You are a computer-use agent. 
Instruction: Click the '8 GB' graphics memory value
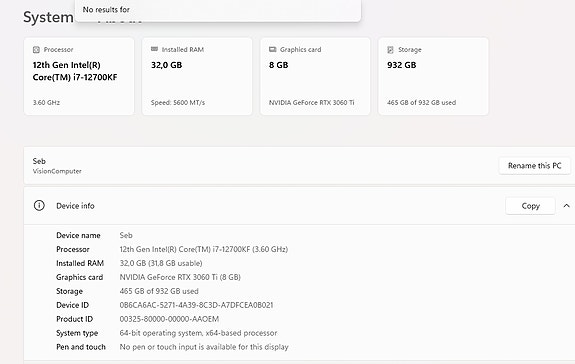coord(278,65)
